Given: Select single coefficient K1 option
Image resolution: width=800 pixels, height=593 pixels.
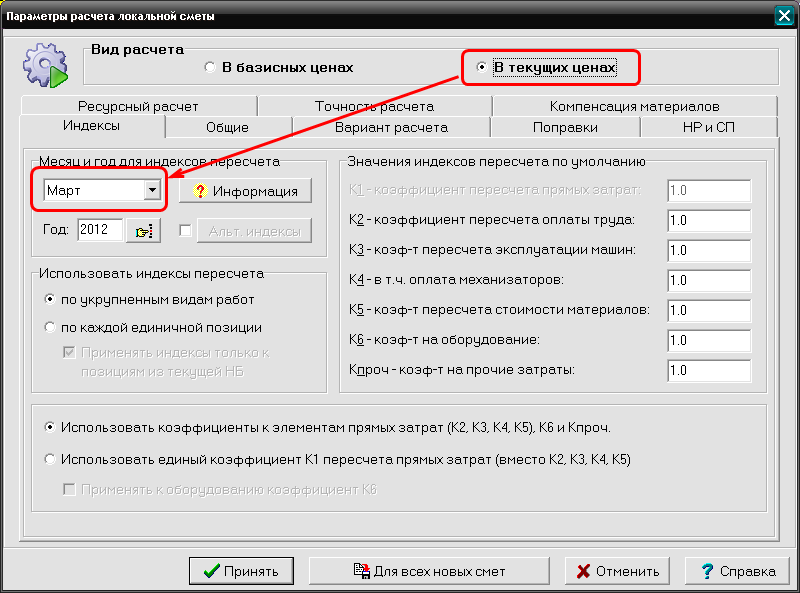Looking at the screenshot, I should point(338,459).
